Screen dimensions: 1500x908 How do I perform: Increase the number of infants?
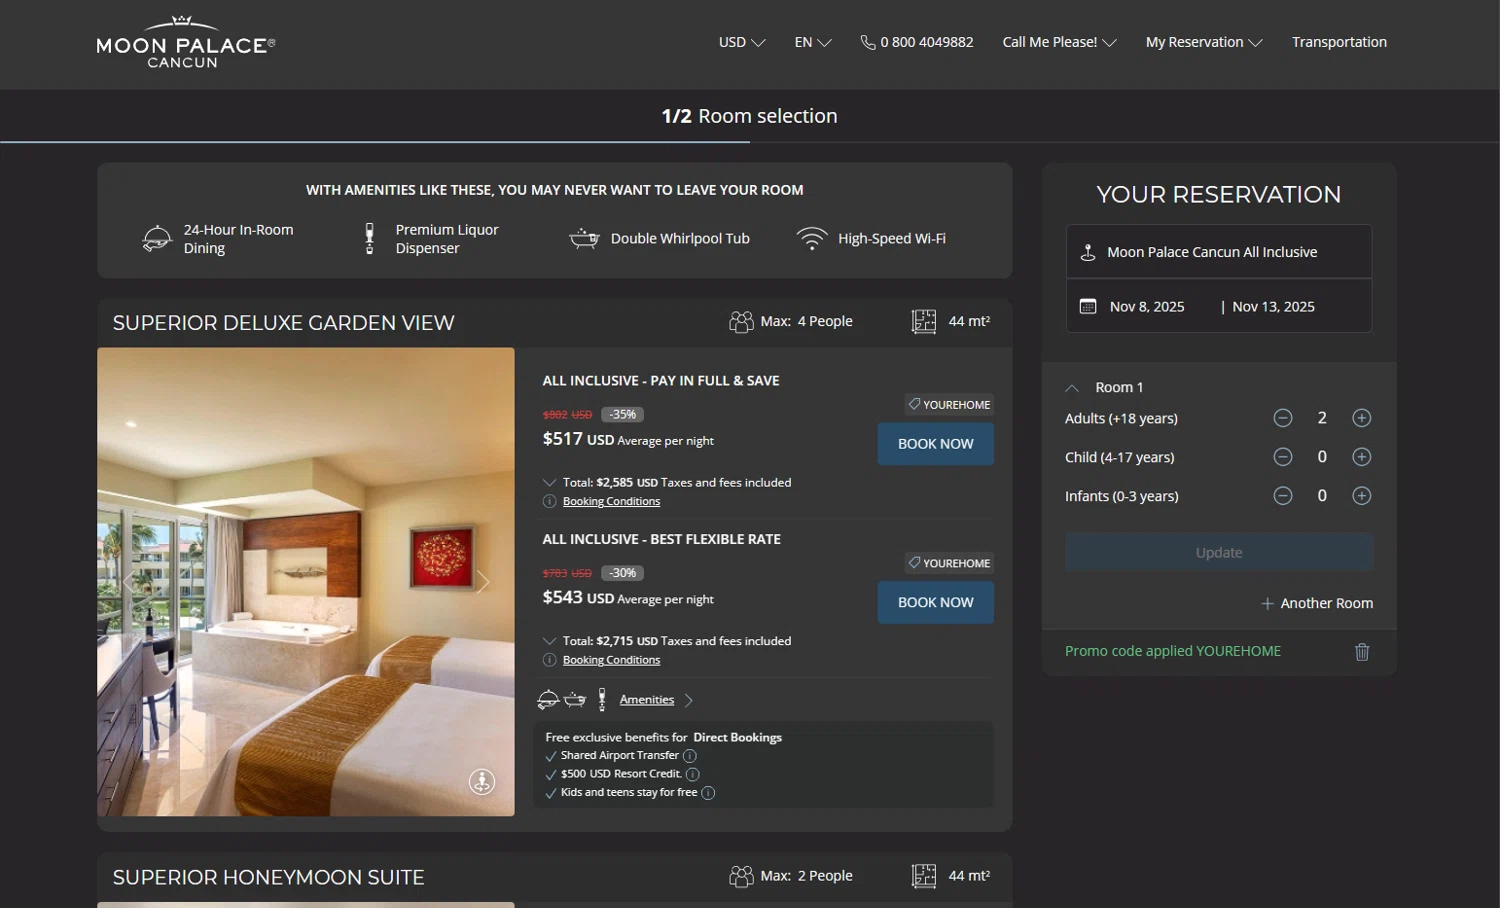(x=1362, y=496)
